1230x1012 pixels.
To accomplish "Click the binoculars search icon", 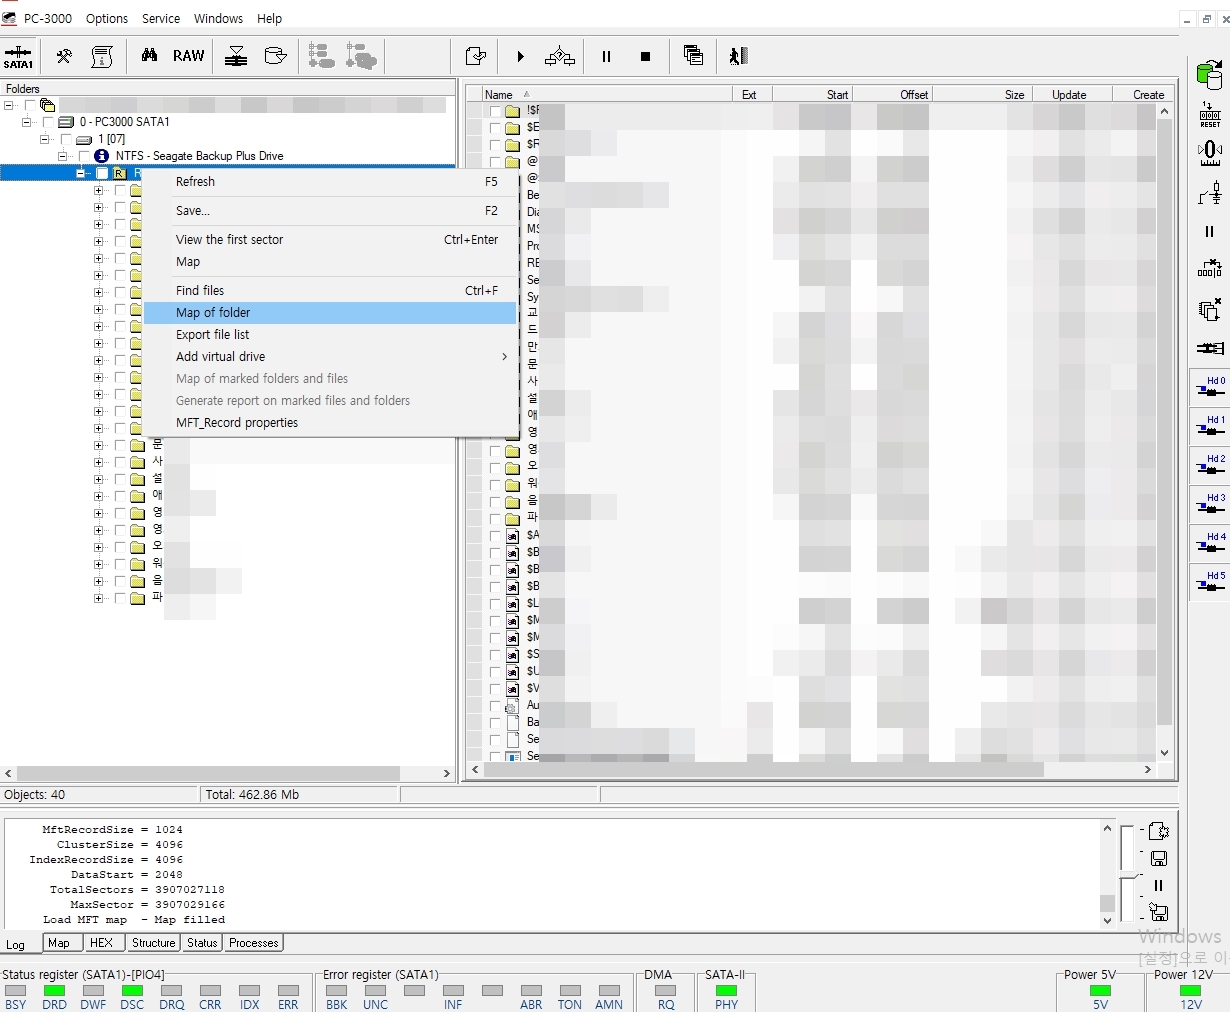I will pos(149,56).
